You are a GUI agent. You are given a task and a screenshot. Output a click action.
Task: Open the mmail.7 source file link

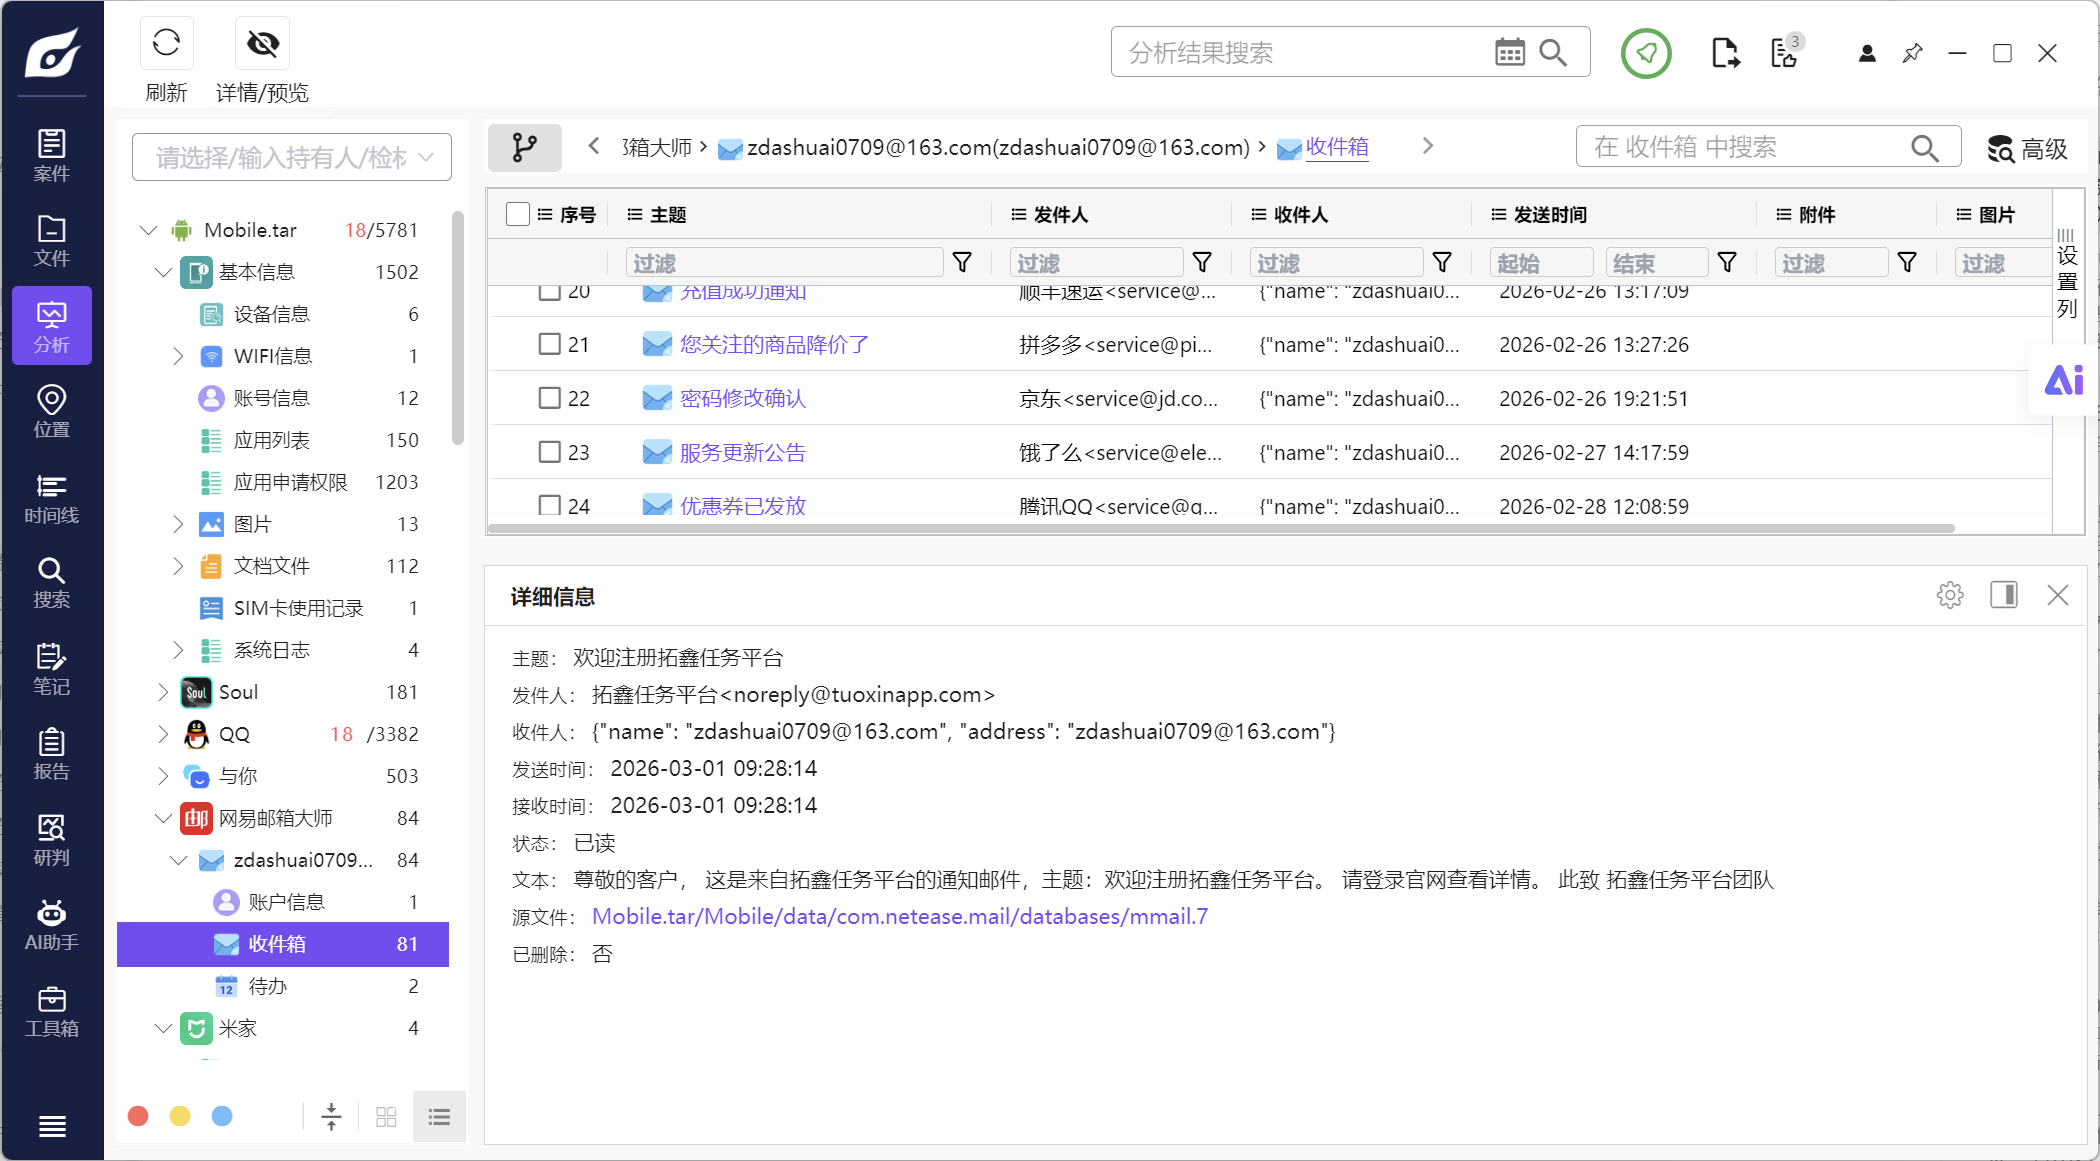[x=900, y=916]
